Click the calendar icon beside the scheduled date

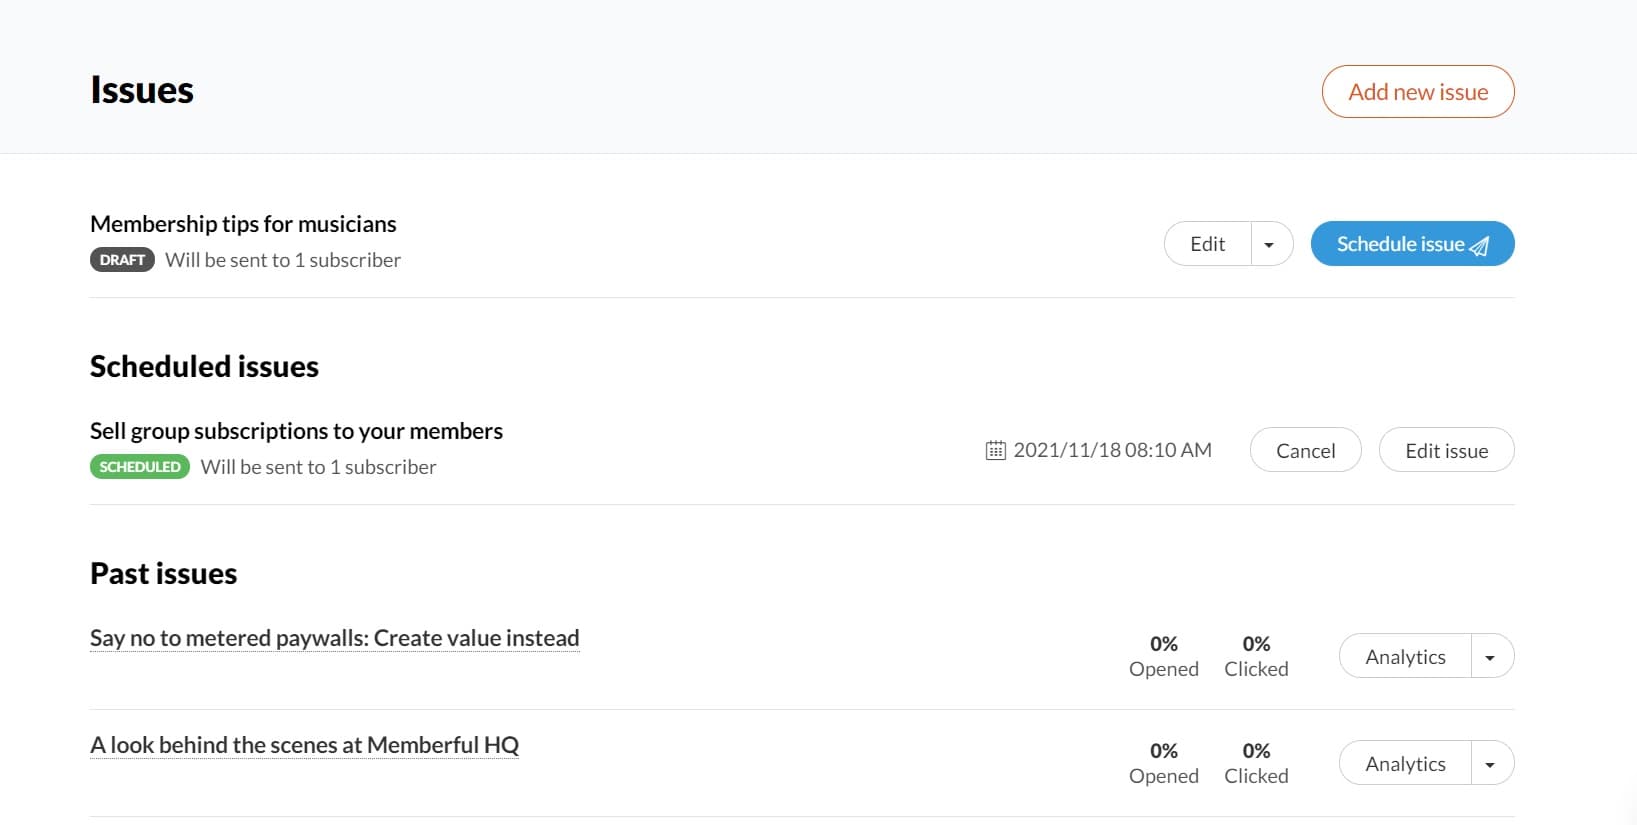pos(995,450)
